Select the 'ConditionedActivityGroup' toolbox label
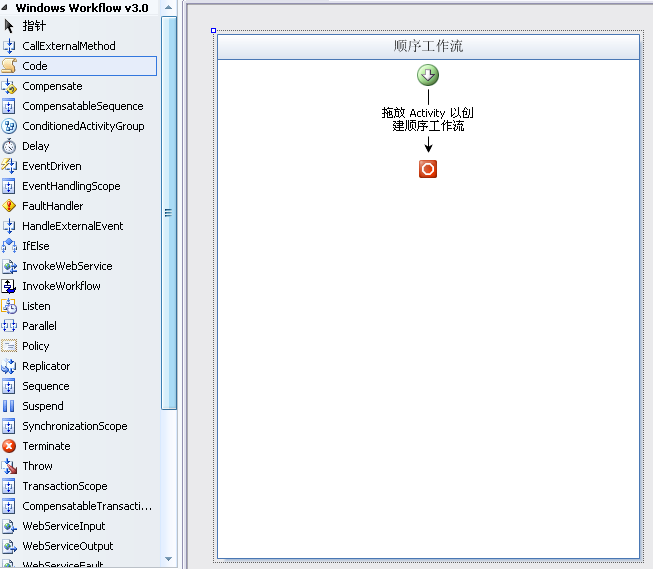The width and height of the screenshot is (653, 569). coord(83,126)
